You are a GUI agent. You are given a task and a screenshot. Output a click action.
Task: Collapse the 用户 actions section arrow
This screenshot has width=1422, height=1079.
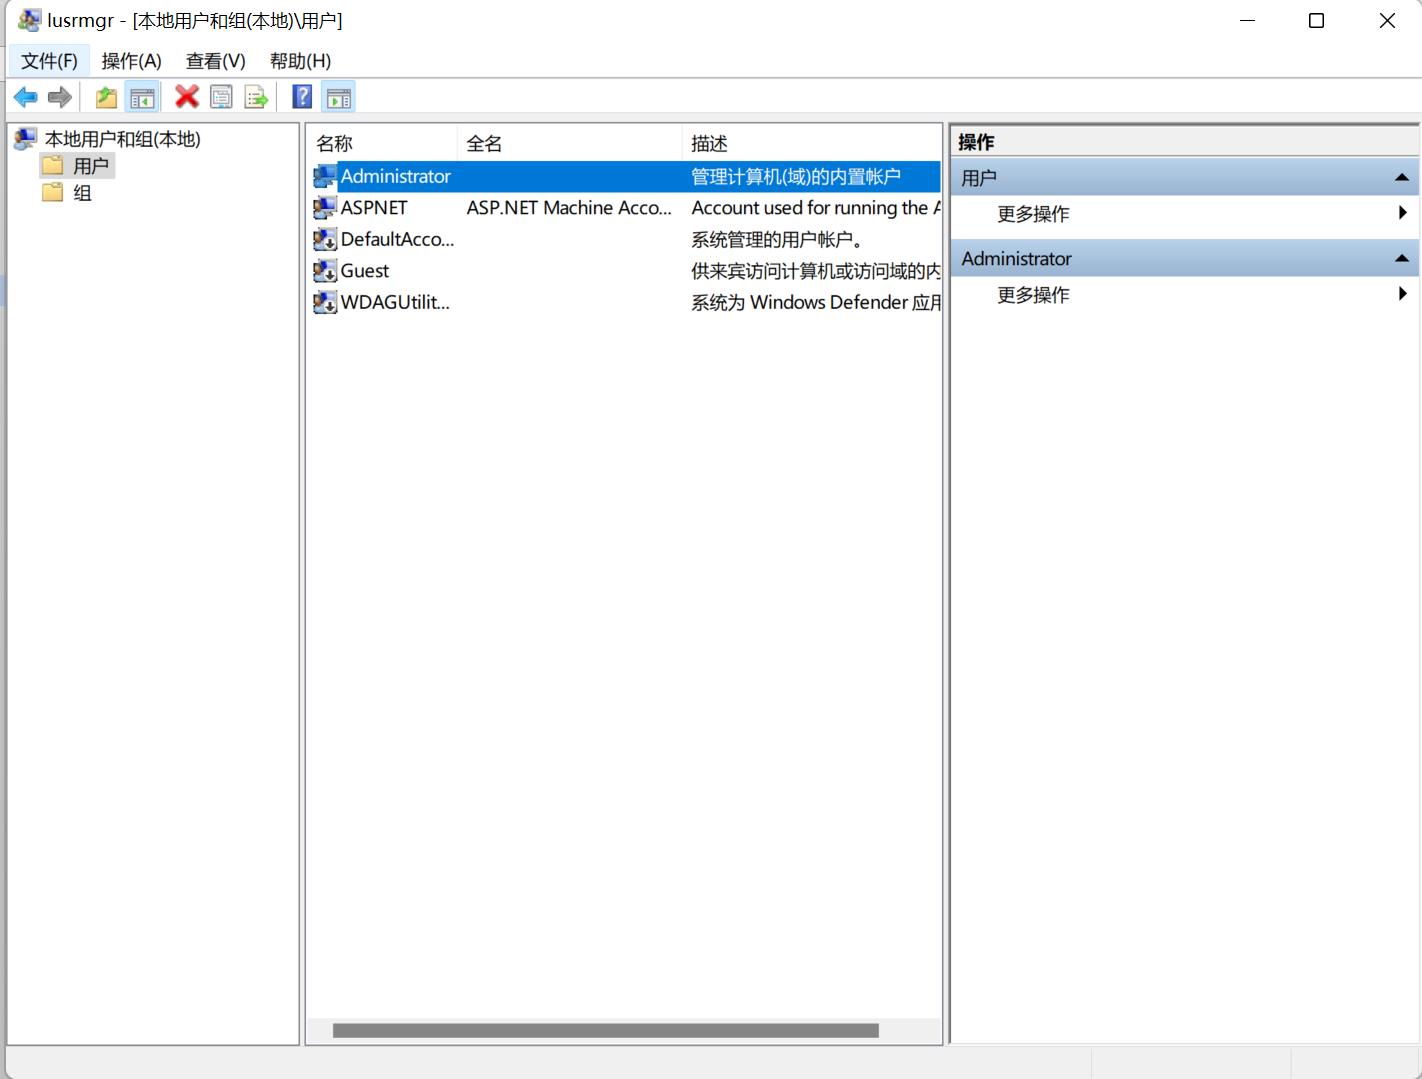(1402, 178)
